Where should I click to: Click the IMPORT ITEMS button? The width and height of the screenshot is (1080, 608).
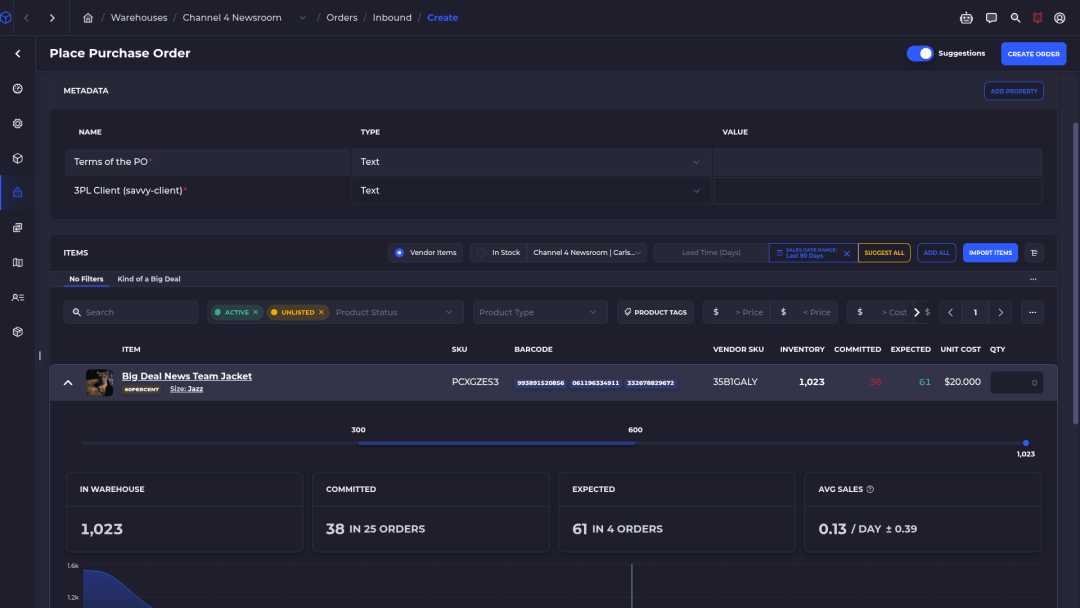(990, 253)
